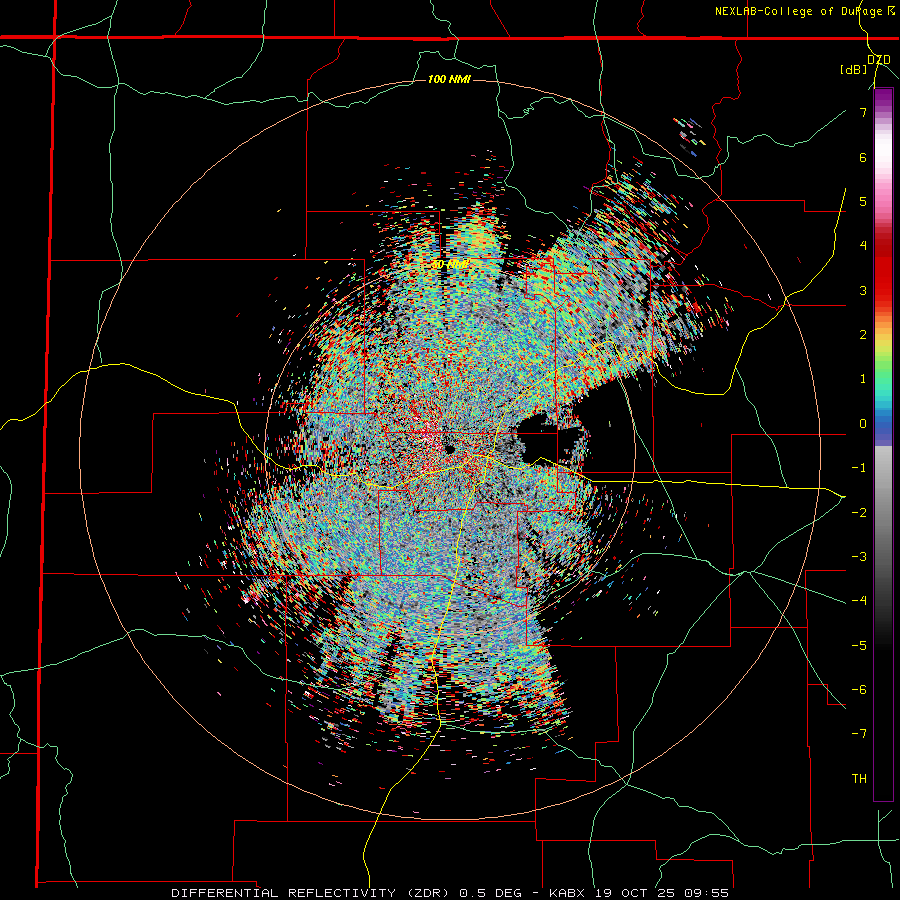Click the DZD color scale title
Image resolution: width=900 pixels, height=900 pixels.
(x=879, y=60)
